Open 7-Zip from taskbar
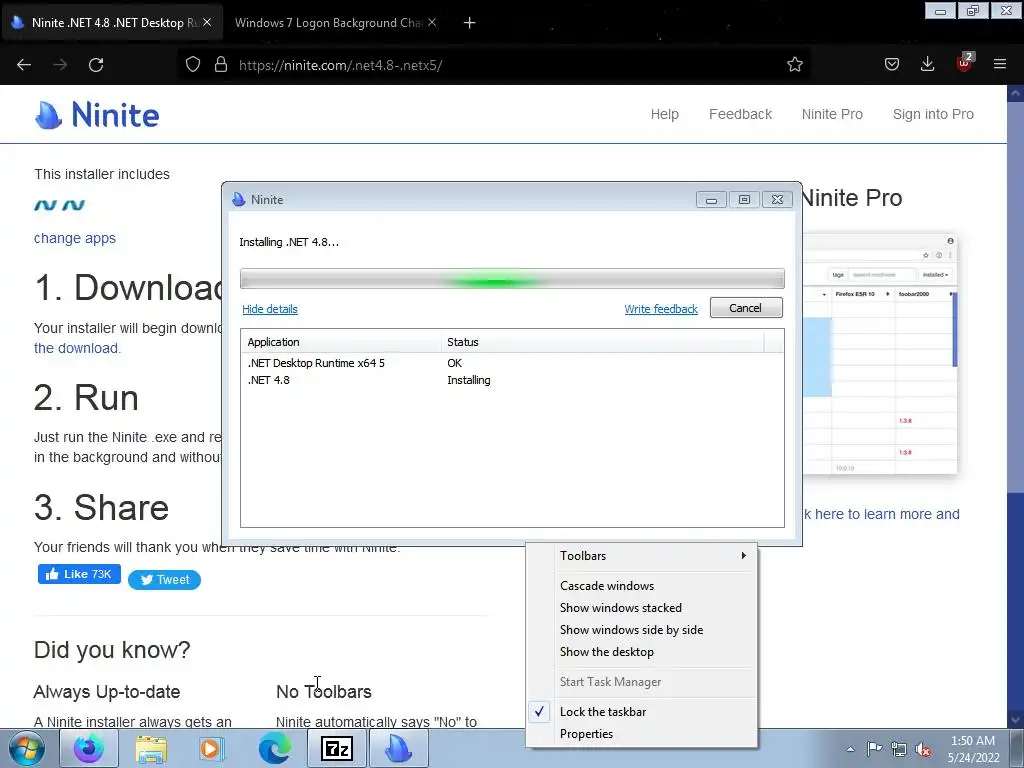Viewport: 1024px width, 768px height. [337, 748]
